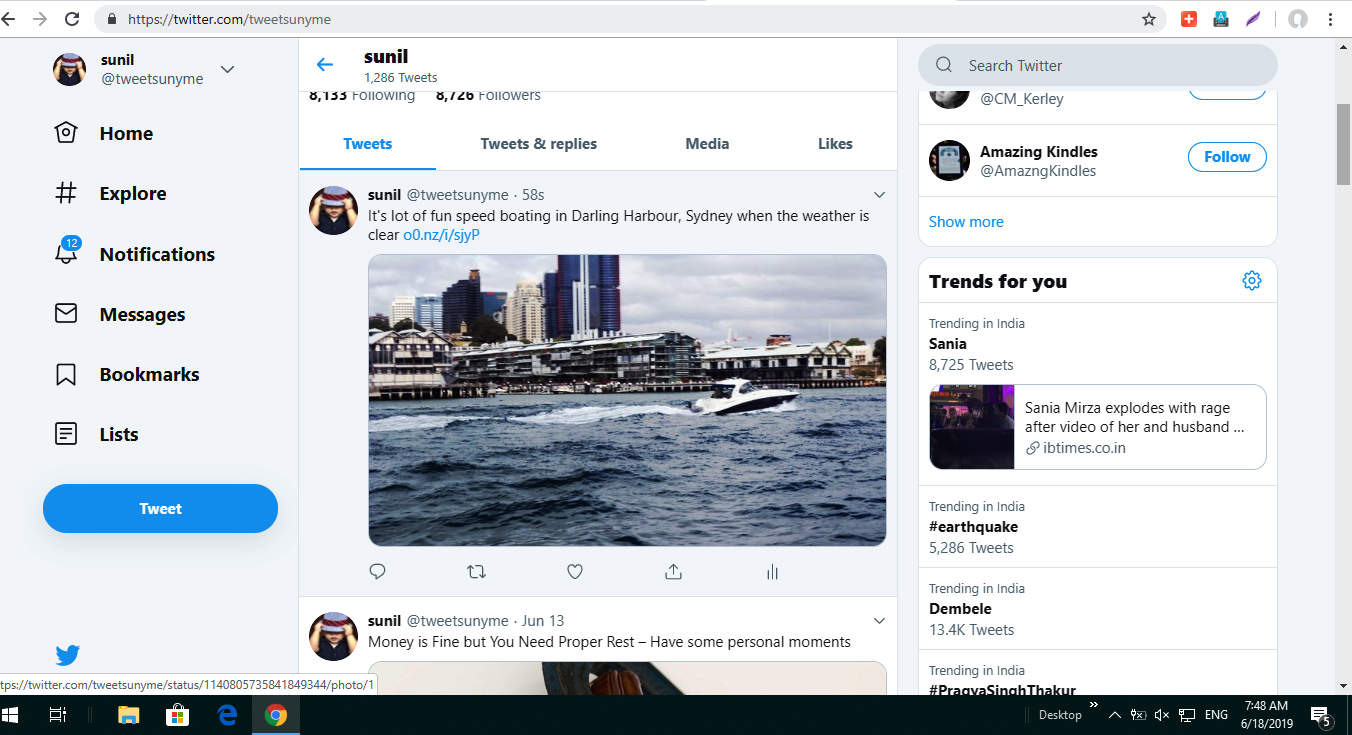Bookmark this page with star icon
Screen dimensions: 1352x735
pyautogui.click(x=1149, y=19)
